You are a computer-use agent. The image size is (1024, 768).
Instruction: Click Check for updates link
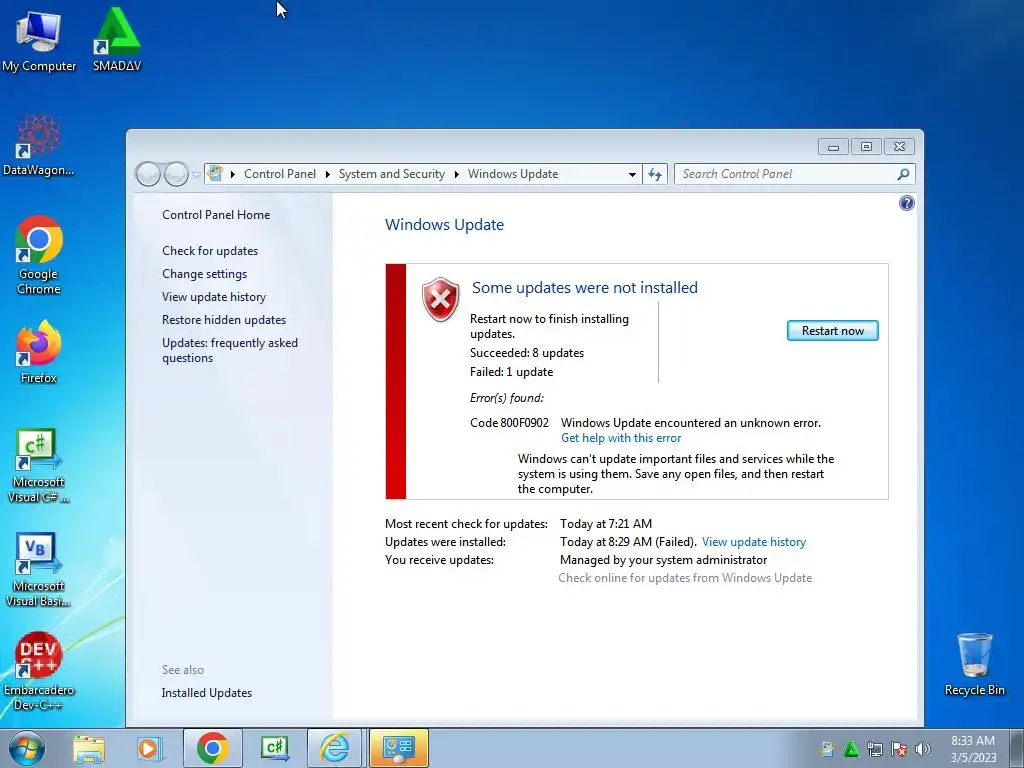pyautogui.click(x=210, y=251)
